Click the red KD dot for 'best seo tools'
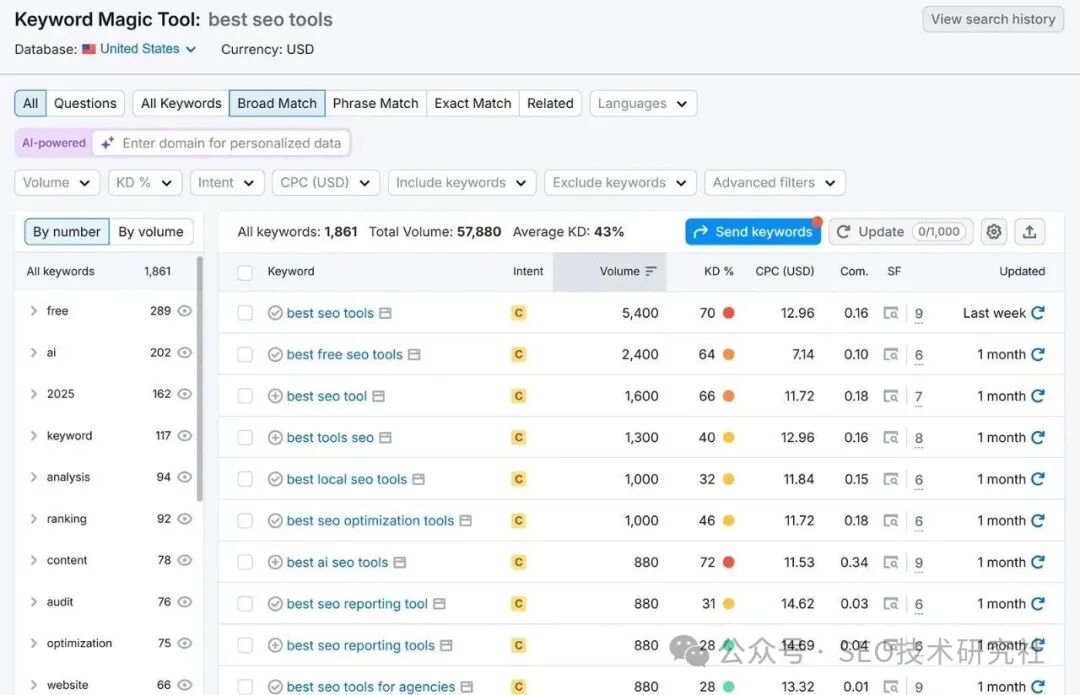Viewport: 1080px width, 695px height. point(729,313)
